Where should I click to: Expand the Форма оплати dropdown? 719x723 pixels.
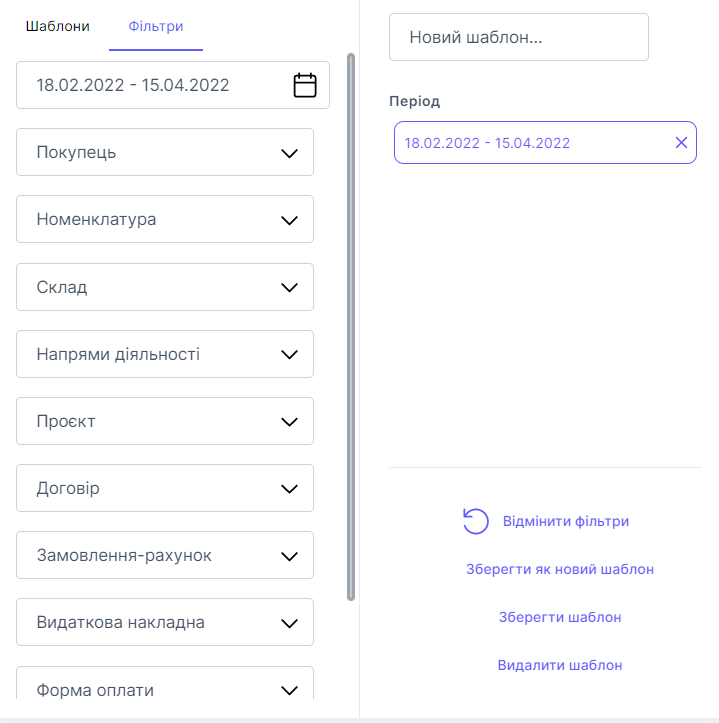[x=165, y=689]
